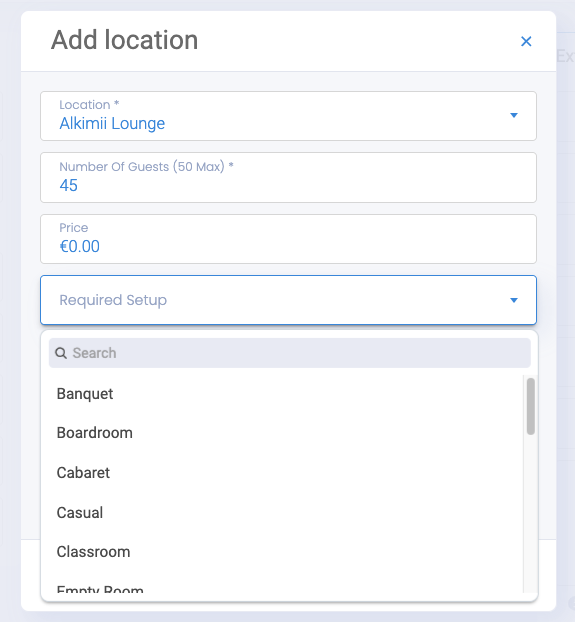Close the Add location dialog
575x622 pixels.
526,41
